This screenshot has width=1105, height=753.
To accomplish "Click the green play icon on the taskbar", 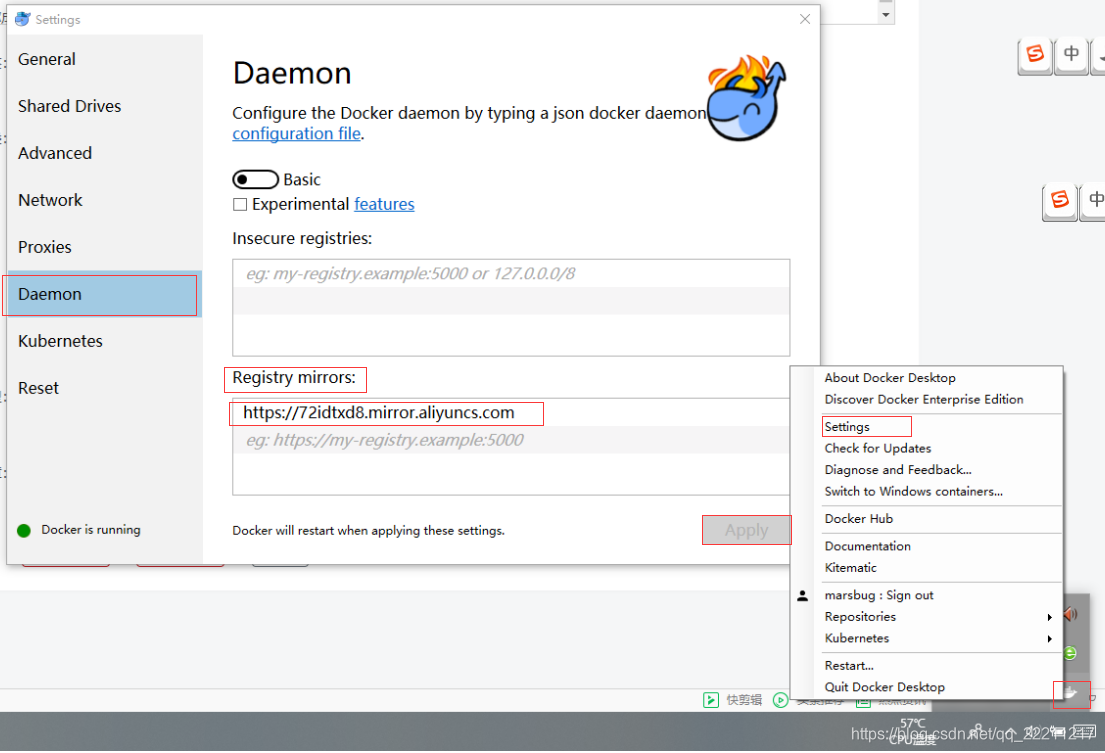I will coord(781,700).
